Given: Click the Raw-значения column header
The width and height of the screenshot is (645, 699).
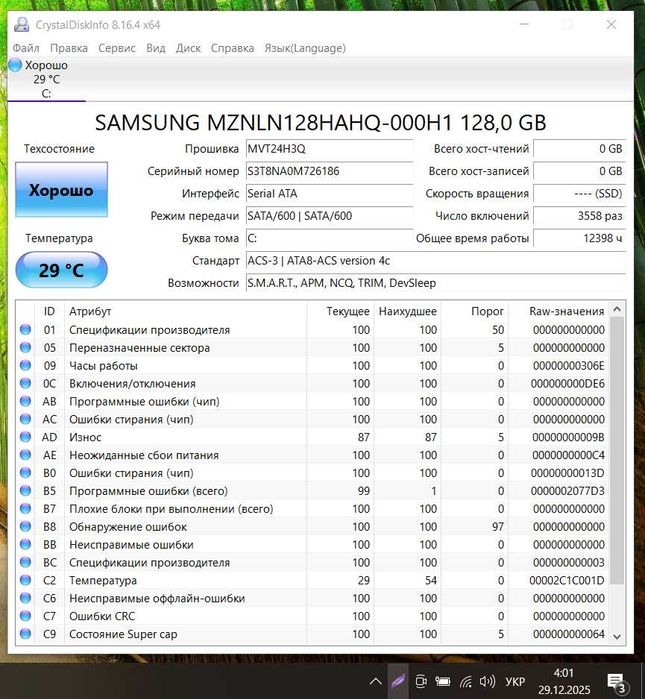Looking at the screenshot, I should click(567, 311).
